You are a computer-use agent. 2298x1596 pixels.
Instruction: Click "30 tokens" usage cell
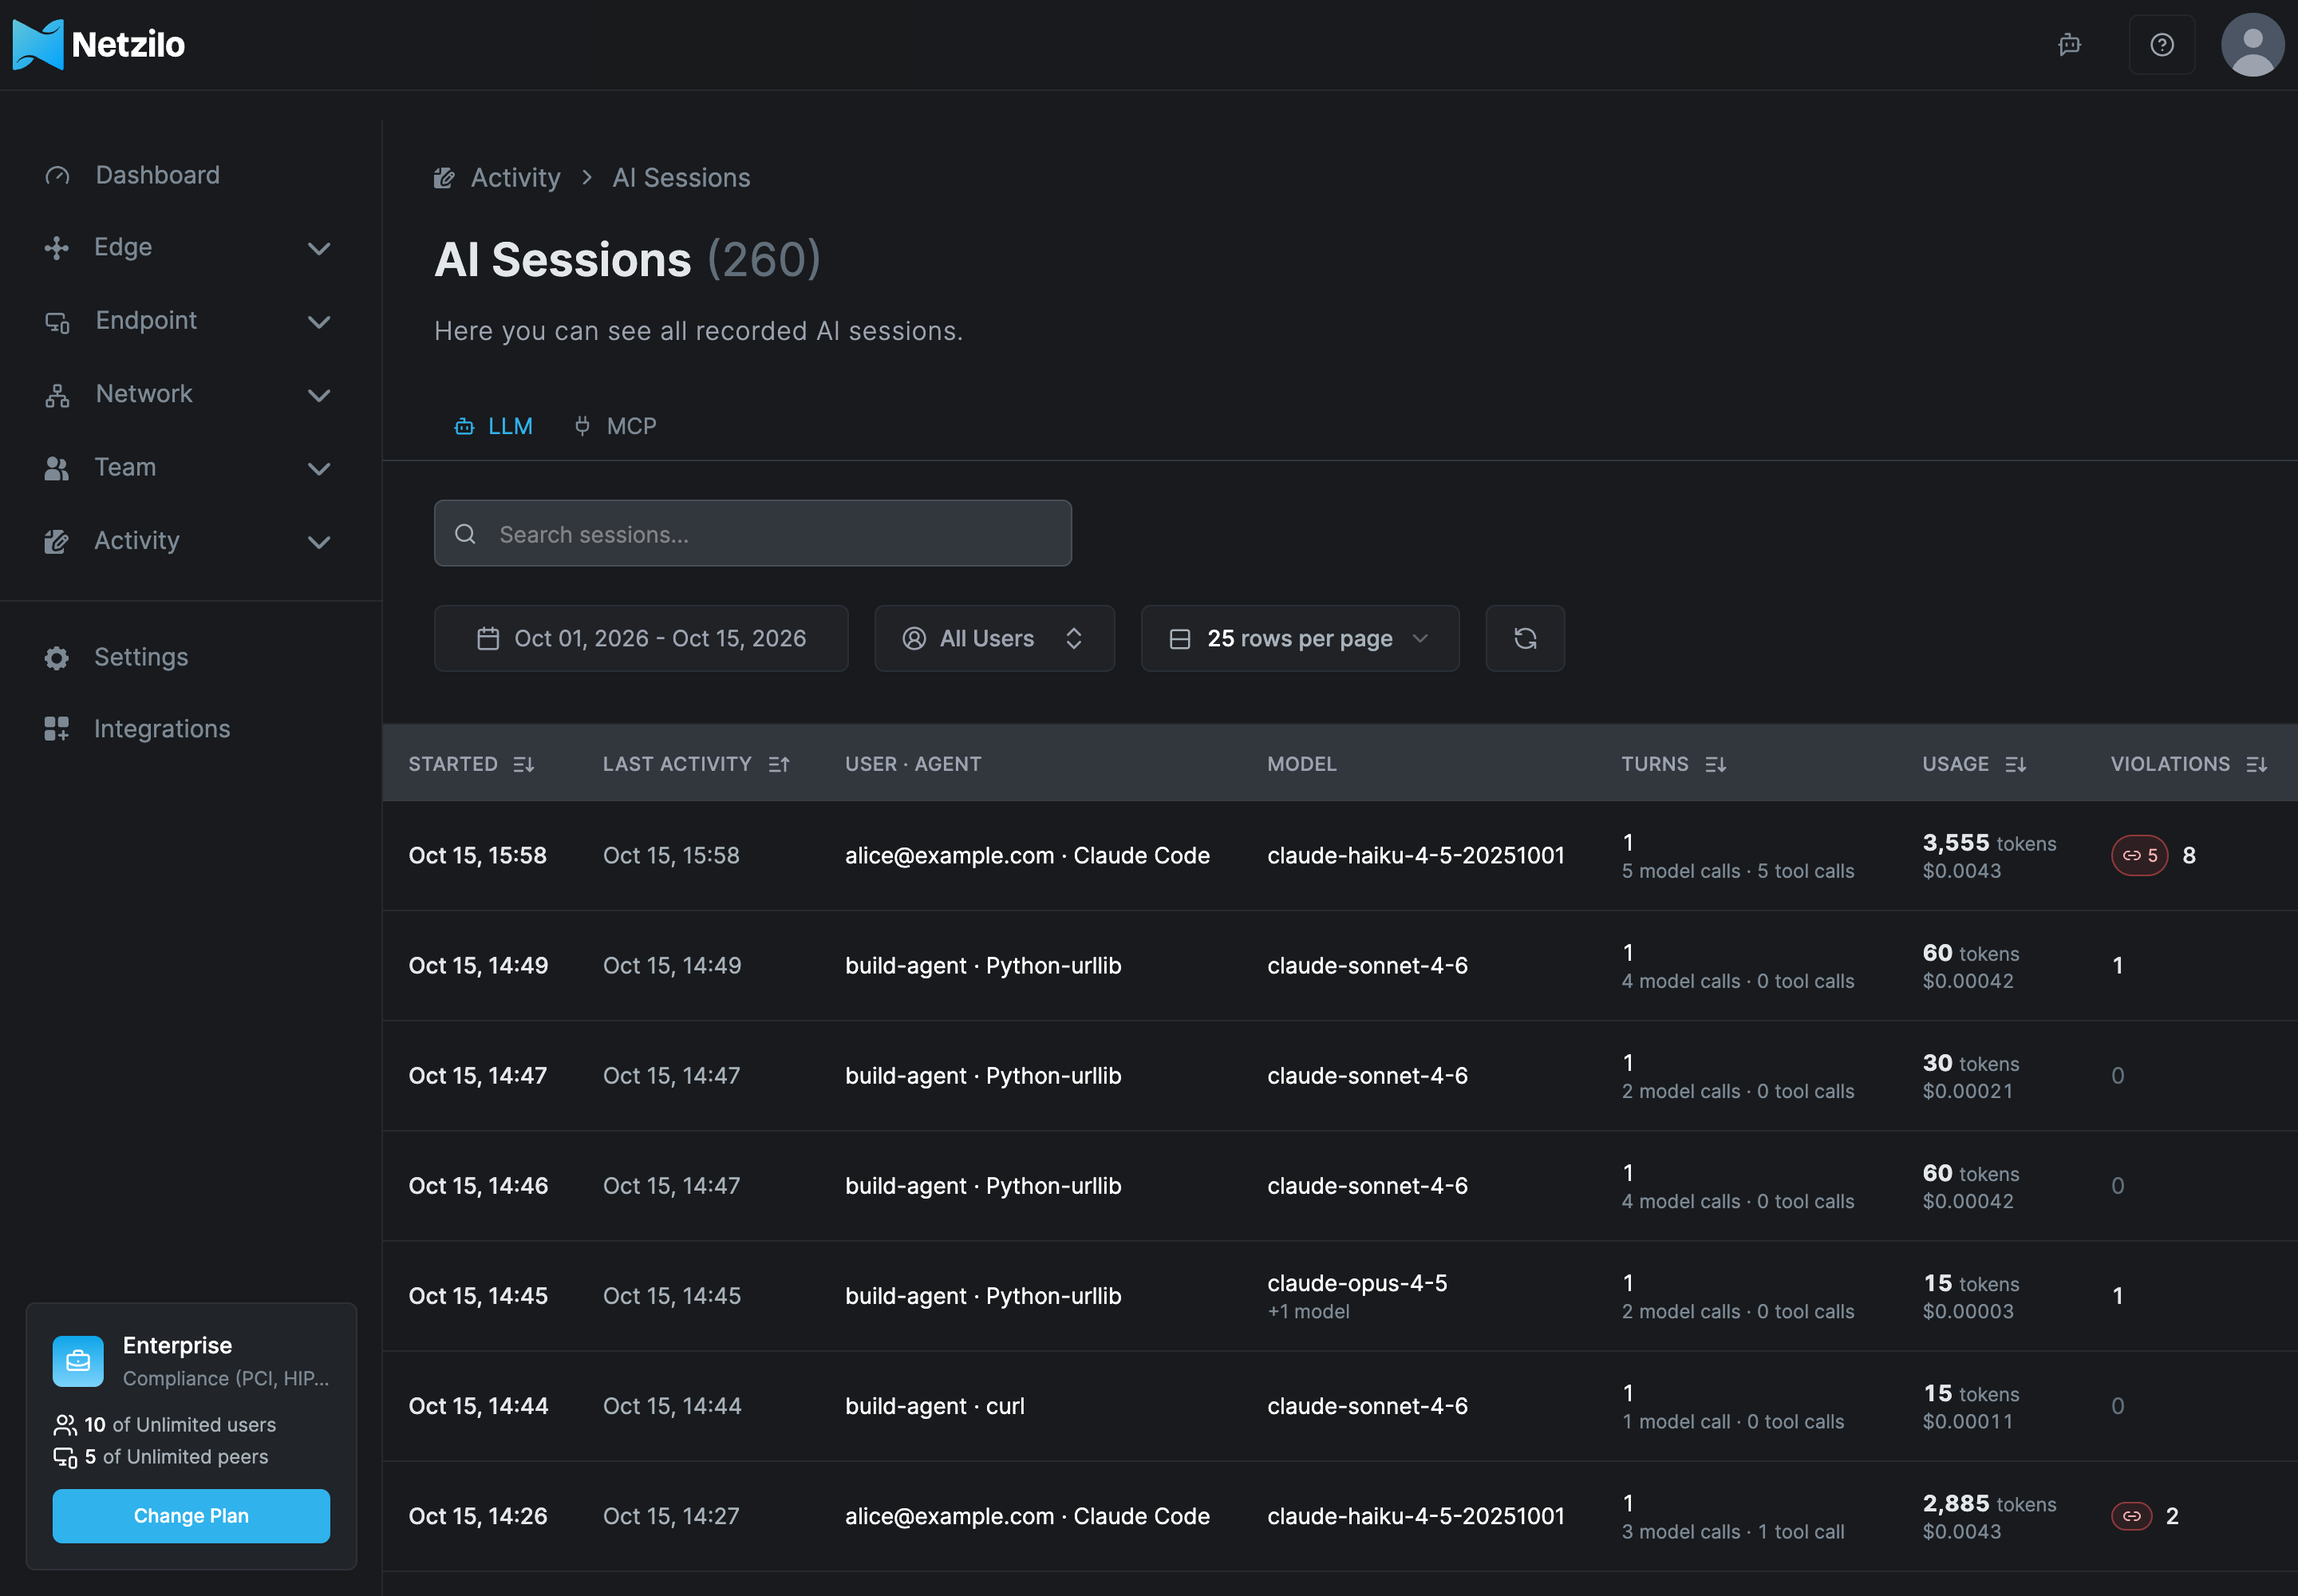tap(1970, 1064)
